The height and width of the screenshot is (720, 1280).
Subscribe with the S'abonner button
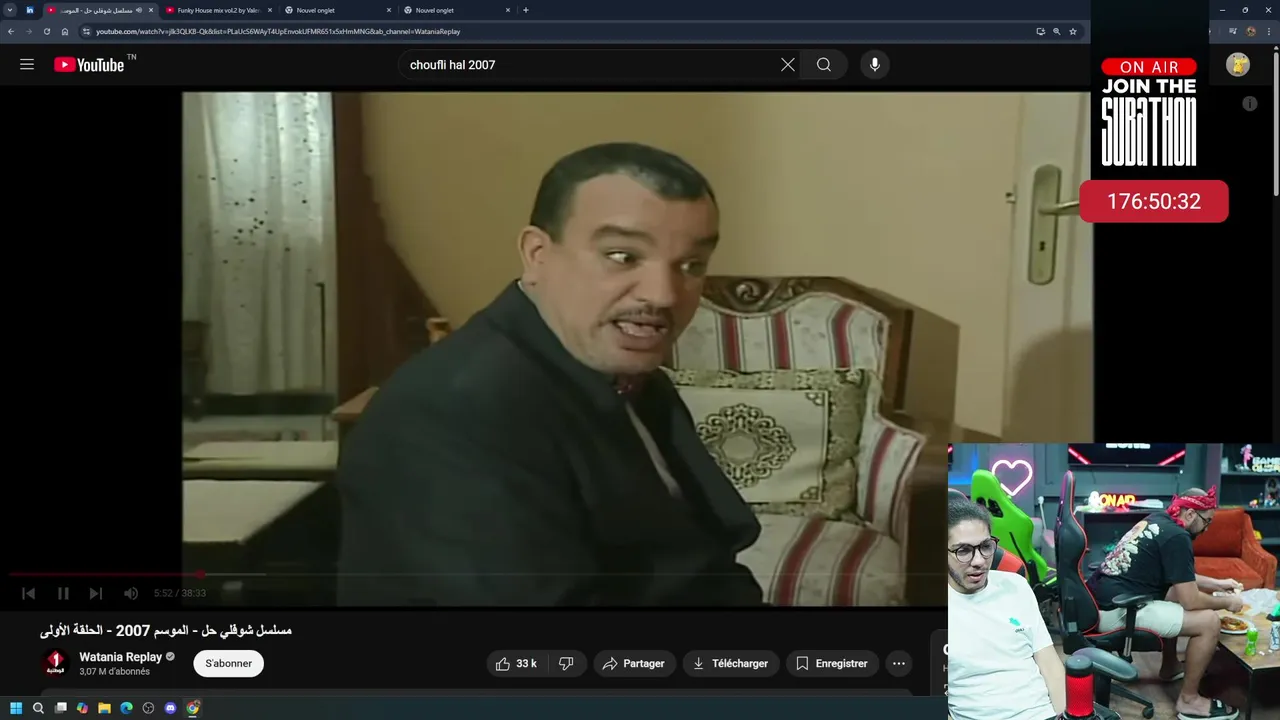(x=228, y=663)
